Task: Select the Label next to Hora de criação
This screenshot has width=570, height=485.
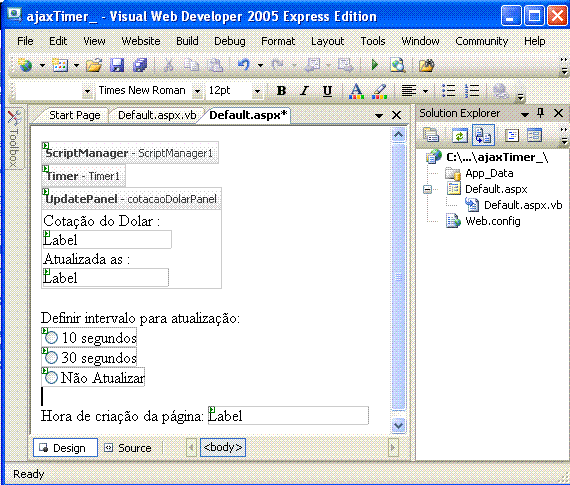Action: pos(288,416)
